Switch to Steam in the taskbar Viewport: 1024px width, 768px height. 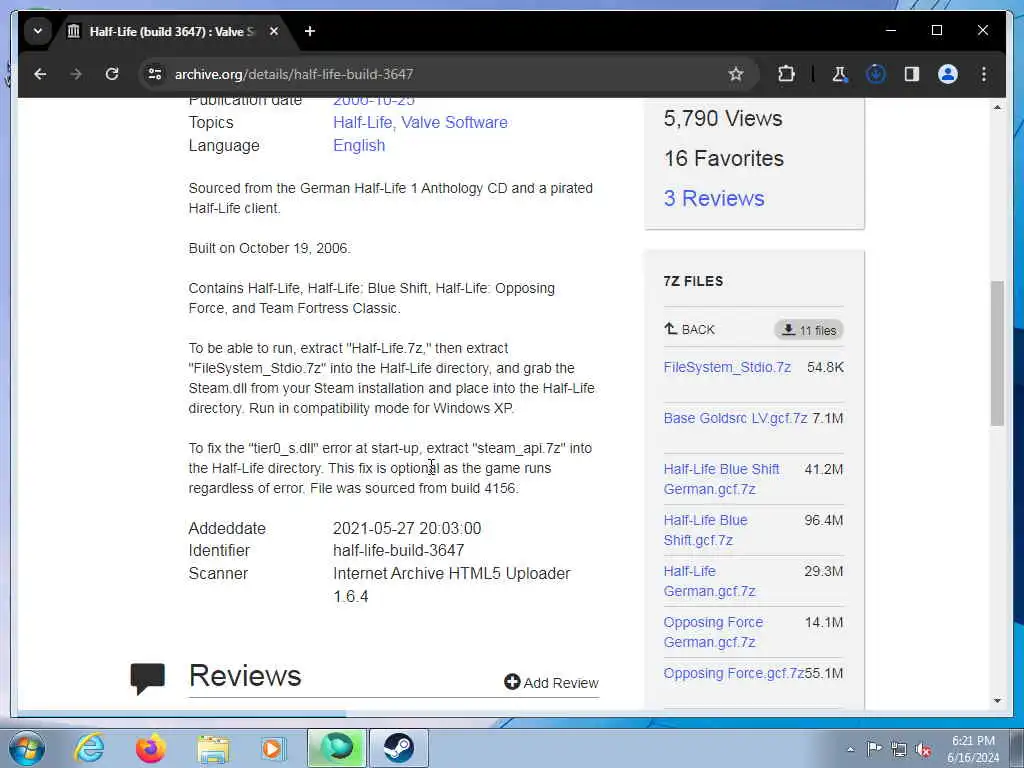[x=399, y=748]
